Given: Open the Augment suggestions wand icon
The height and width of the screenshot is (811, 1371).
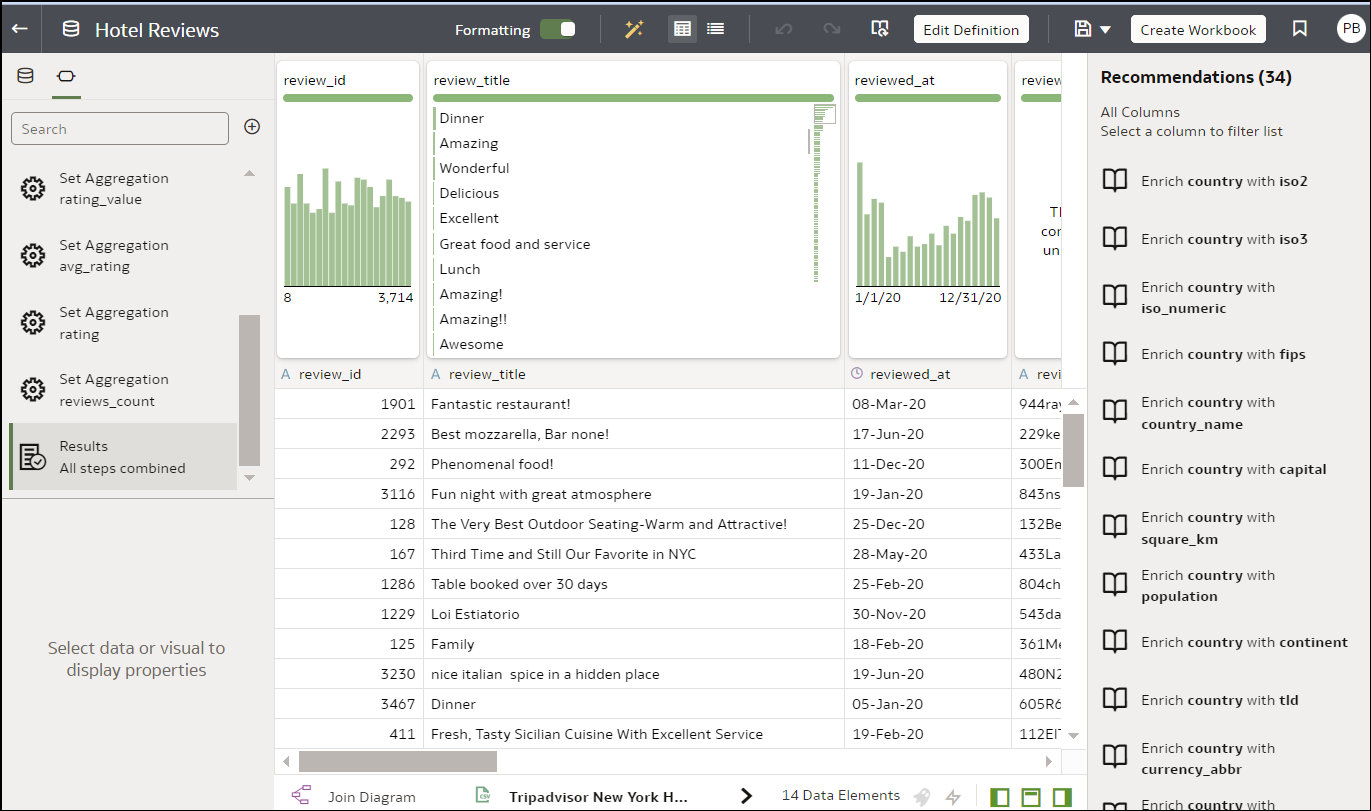Looking at the screenshot, I should tap(634, 29).
